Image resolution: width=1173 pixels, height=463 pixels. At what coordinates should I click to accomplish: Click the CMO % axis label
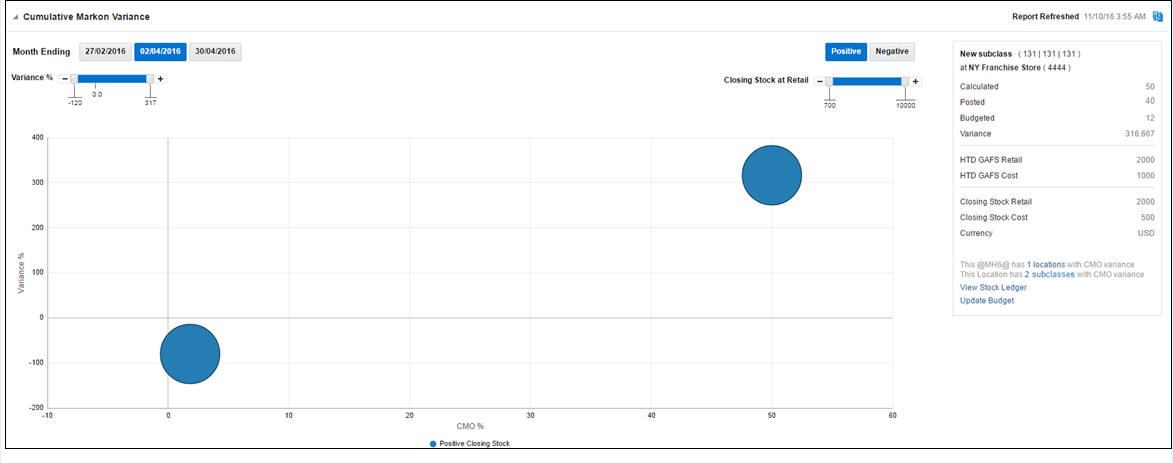pyautogui.click(x=470, y=426)
